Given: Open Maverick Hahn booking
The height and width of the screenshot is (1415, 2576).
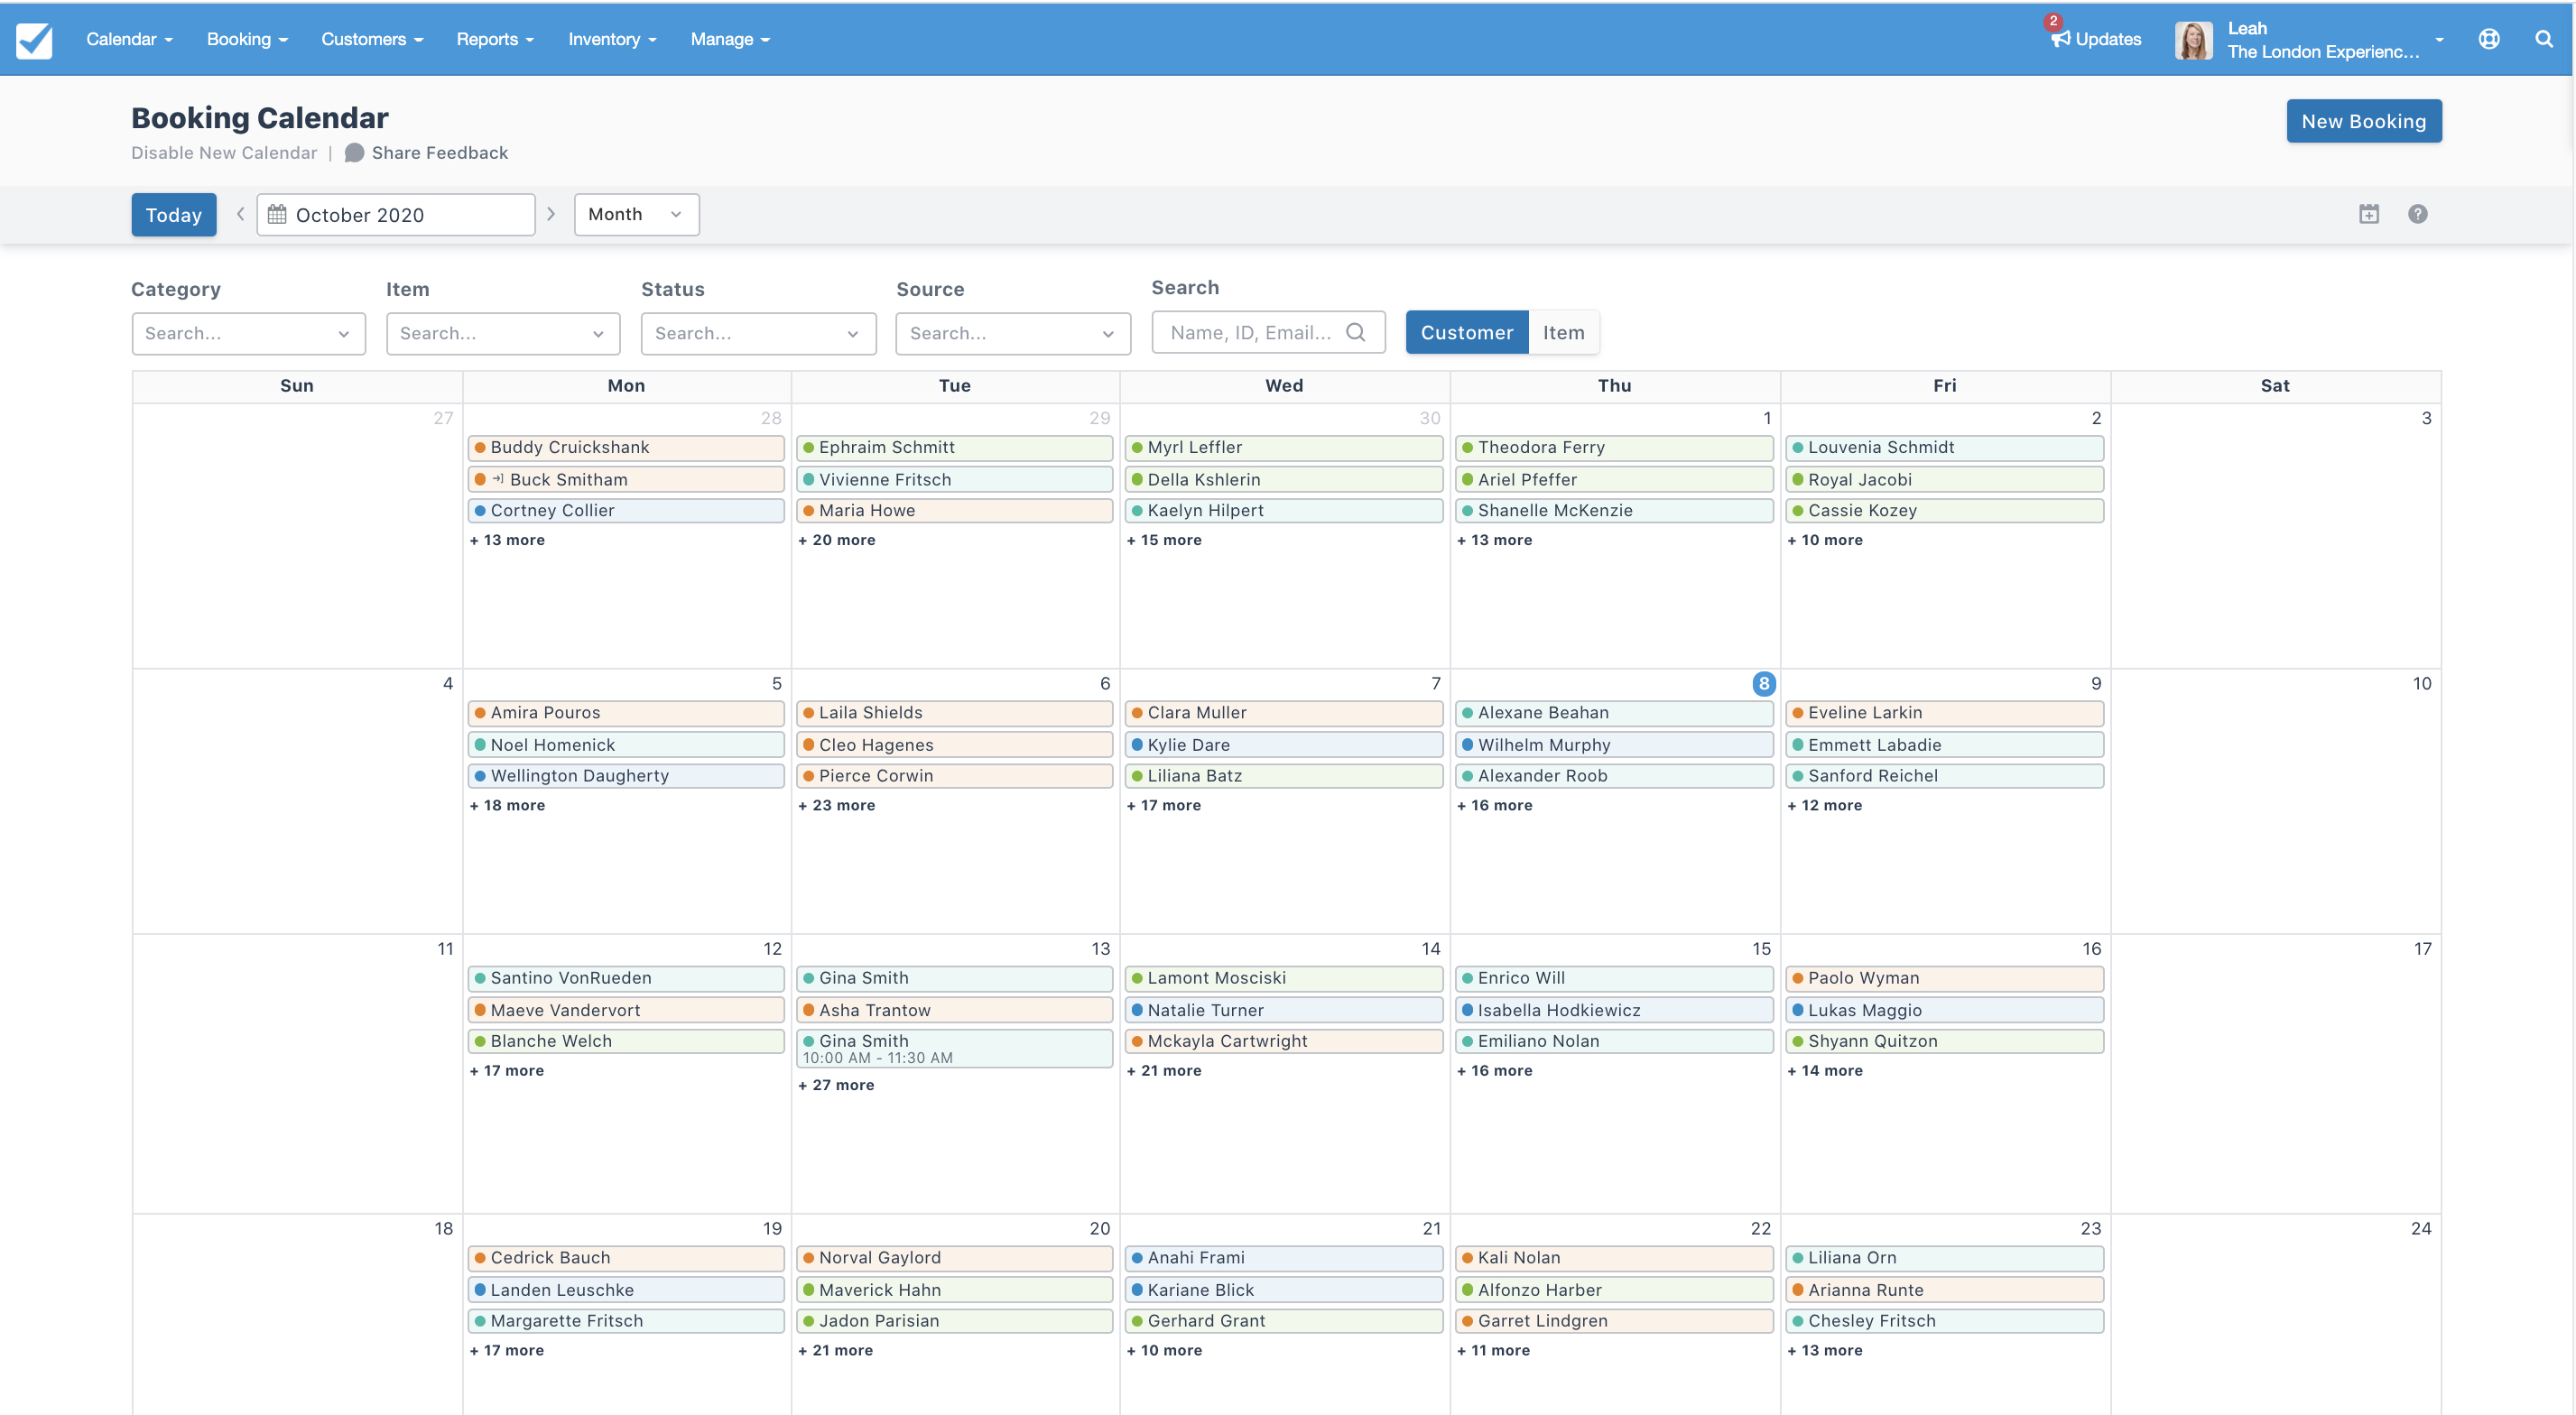Looking at the screenshot, I should pos(955,1289).
